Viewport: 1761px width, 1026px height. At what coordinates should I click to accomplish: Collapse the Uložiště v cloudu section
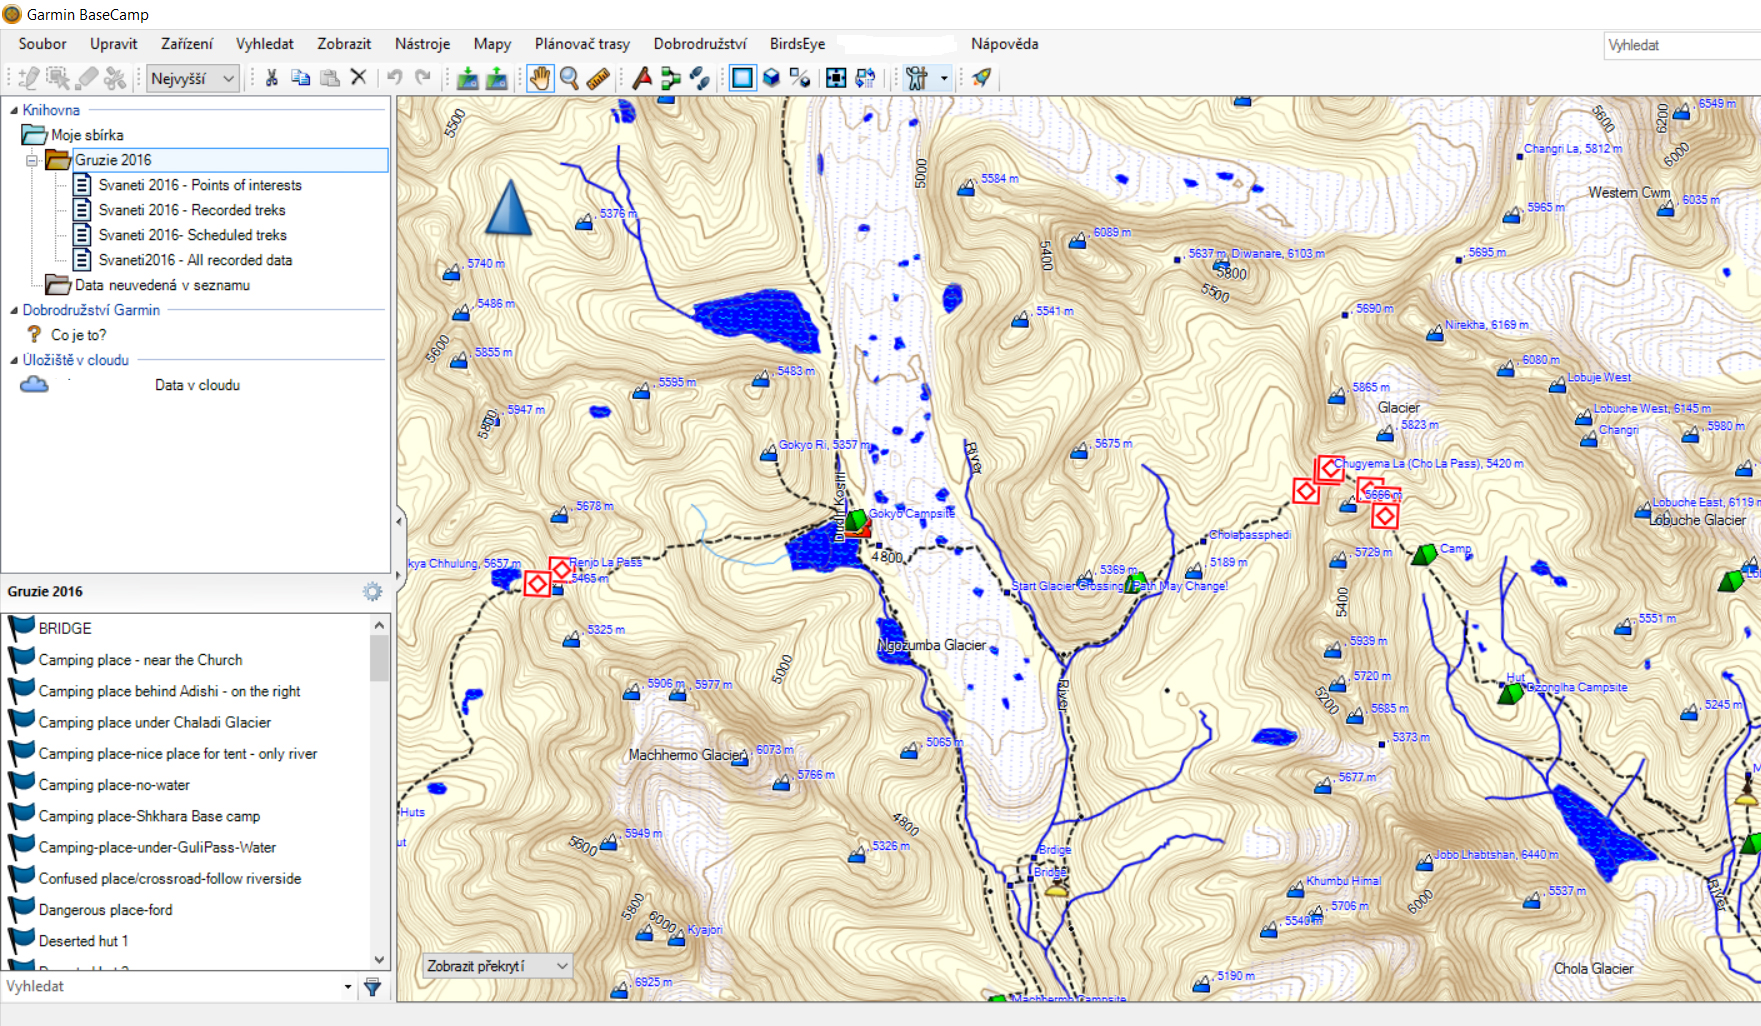point(14,360)
